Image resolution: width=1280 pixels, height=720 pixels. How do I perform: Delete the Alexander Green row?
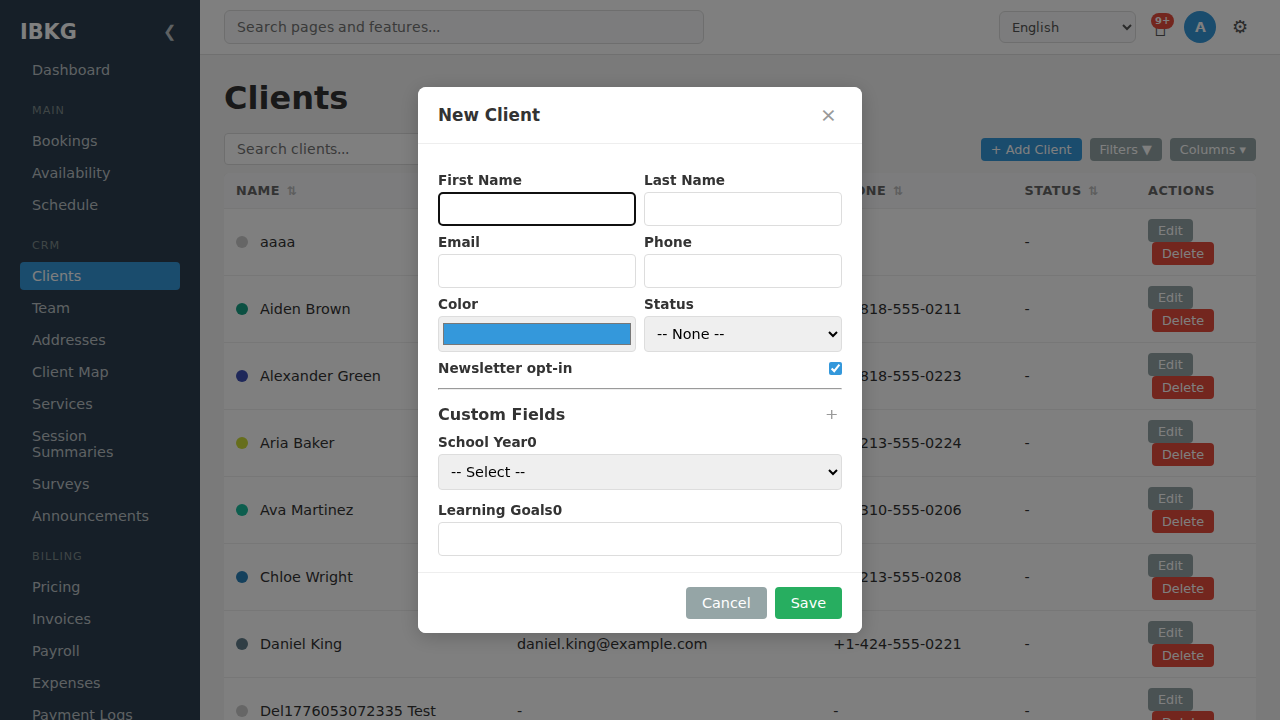click(x=1183, y=388)
